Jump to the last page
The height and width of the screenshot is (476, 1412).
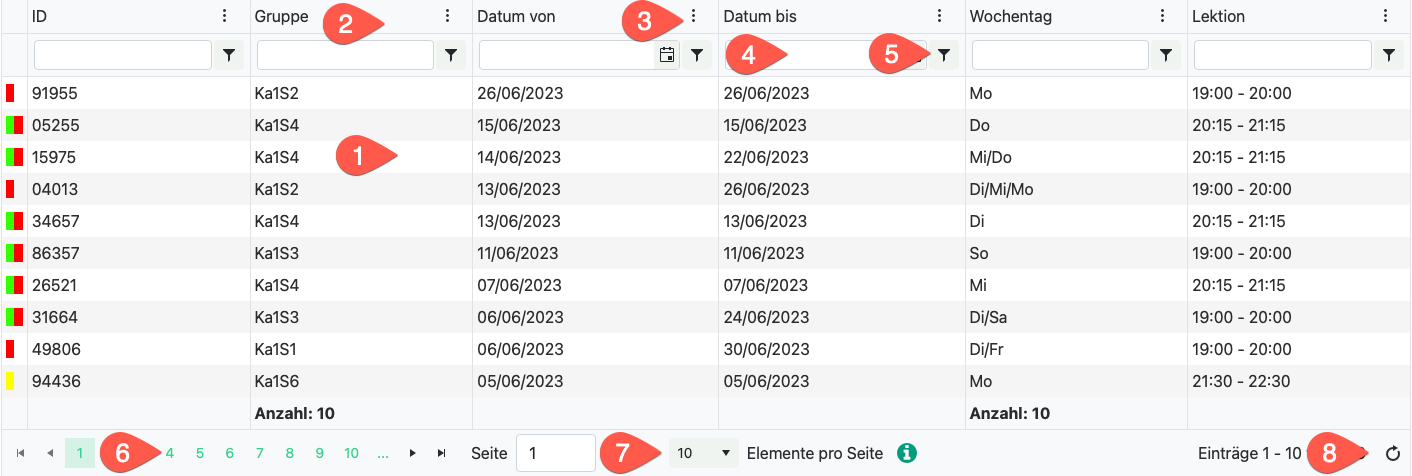click(x=441, y=453)
